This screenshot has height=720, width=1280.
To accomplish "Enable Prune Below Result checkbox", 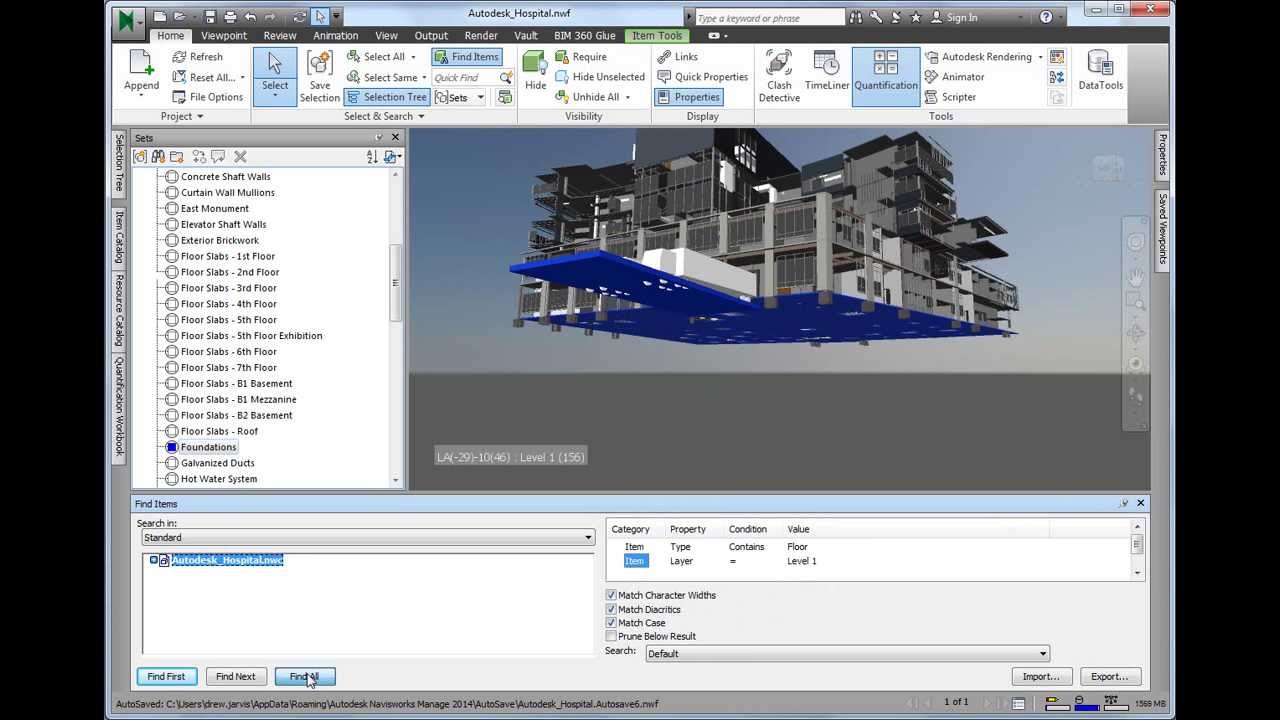I will tap(611, 636).
